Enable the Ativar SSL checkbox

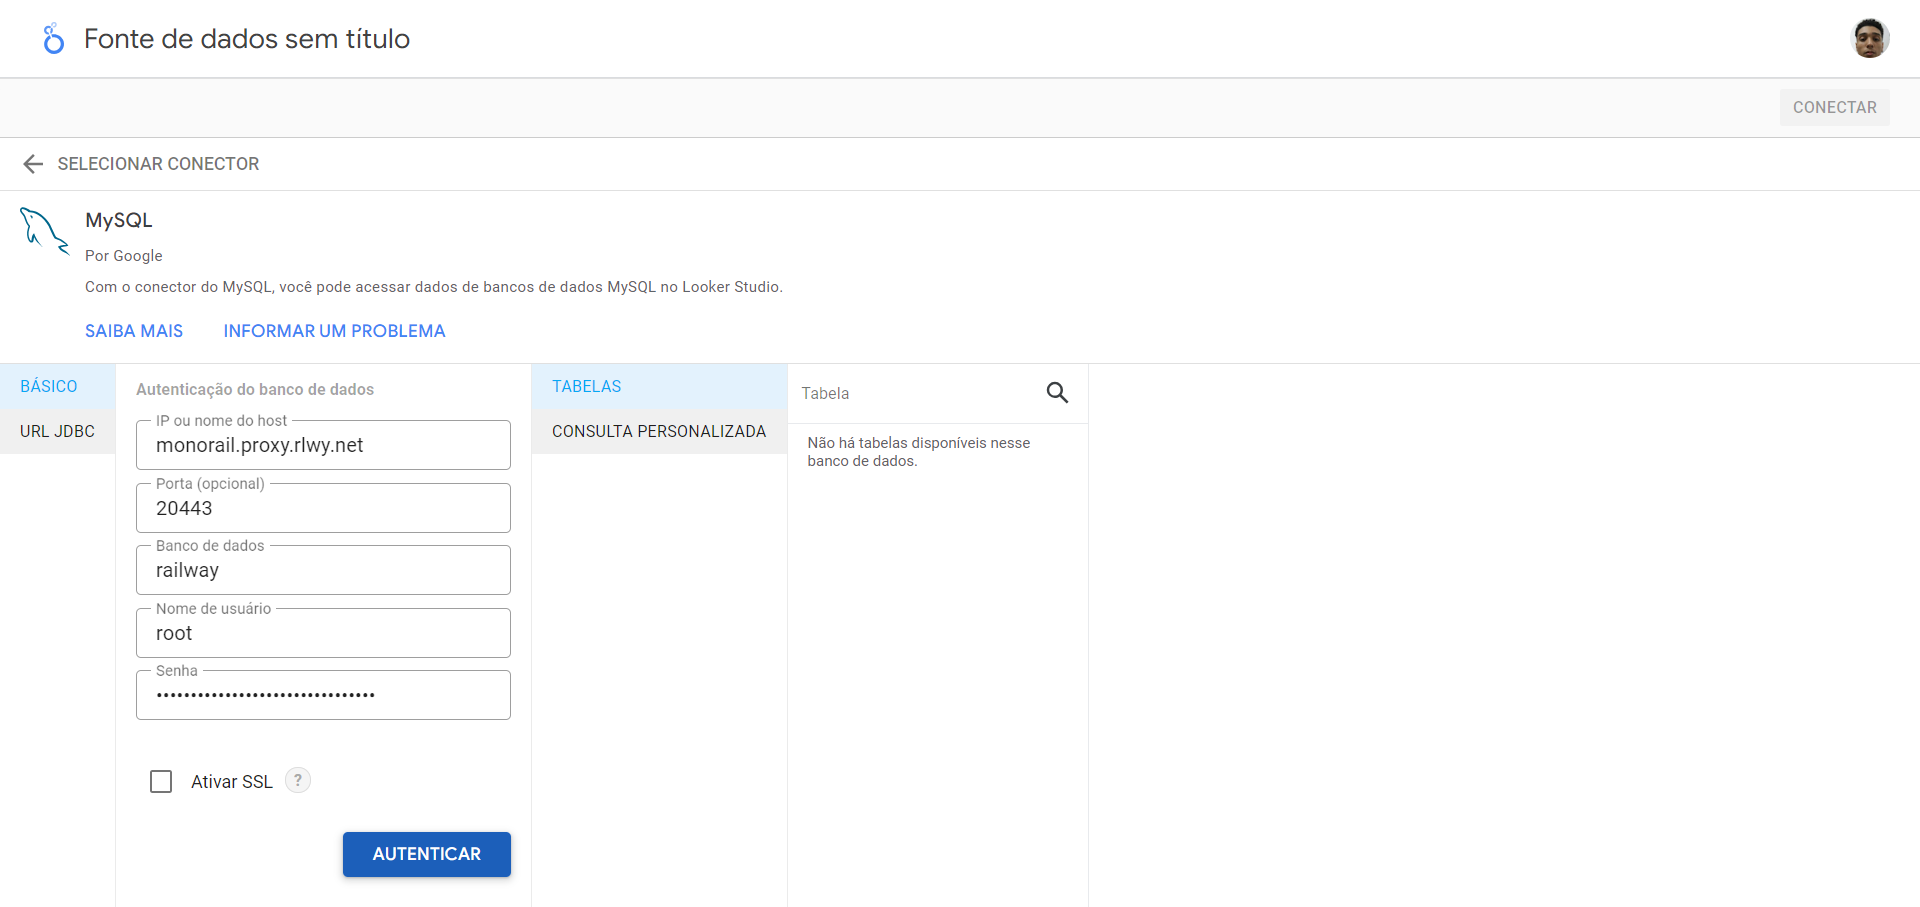click(x=161, y=781)
